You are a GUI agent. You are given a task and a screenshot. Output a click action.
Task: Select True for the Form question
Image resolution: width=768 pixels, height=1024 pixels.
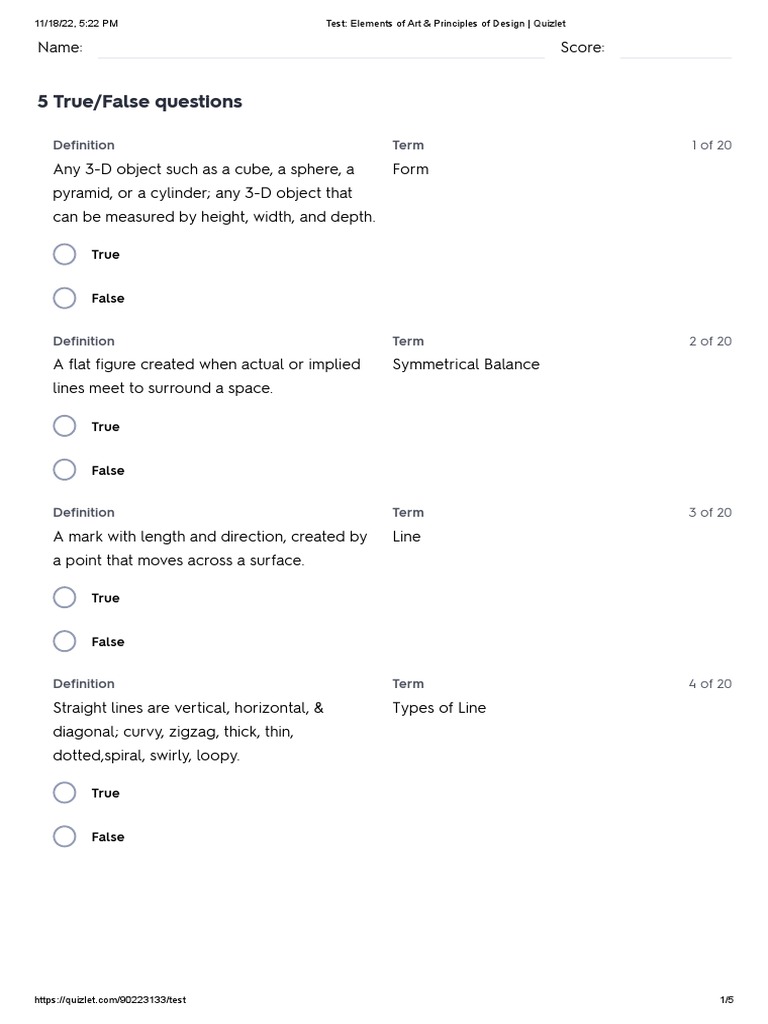point(65,255)
